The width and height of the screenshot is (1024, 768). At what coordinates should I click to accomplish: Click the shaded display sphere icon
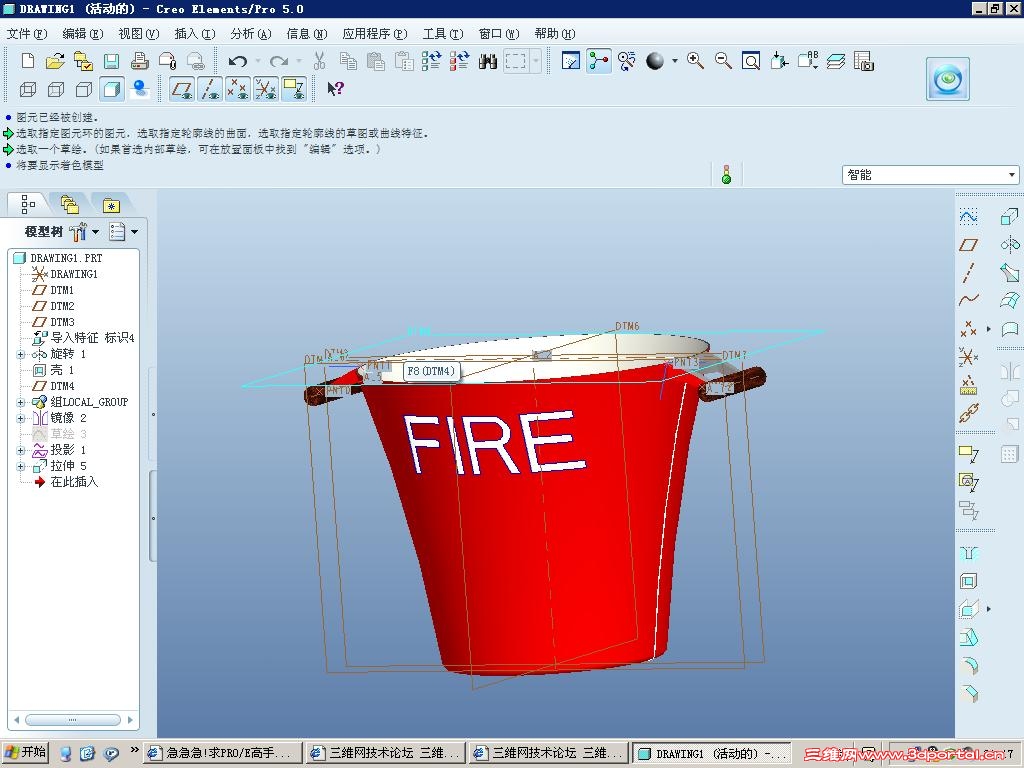click(x=657, y=61)
